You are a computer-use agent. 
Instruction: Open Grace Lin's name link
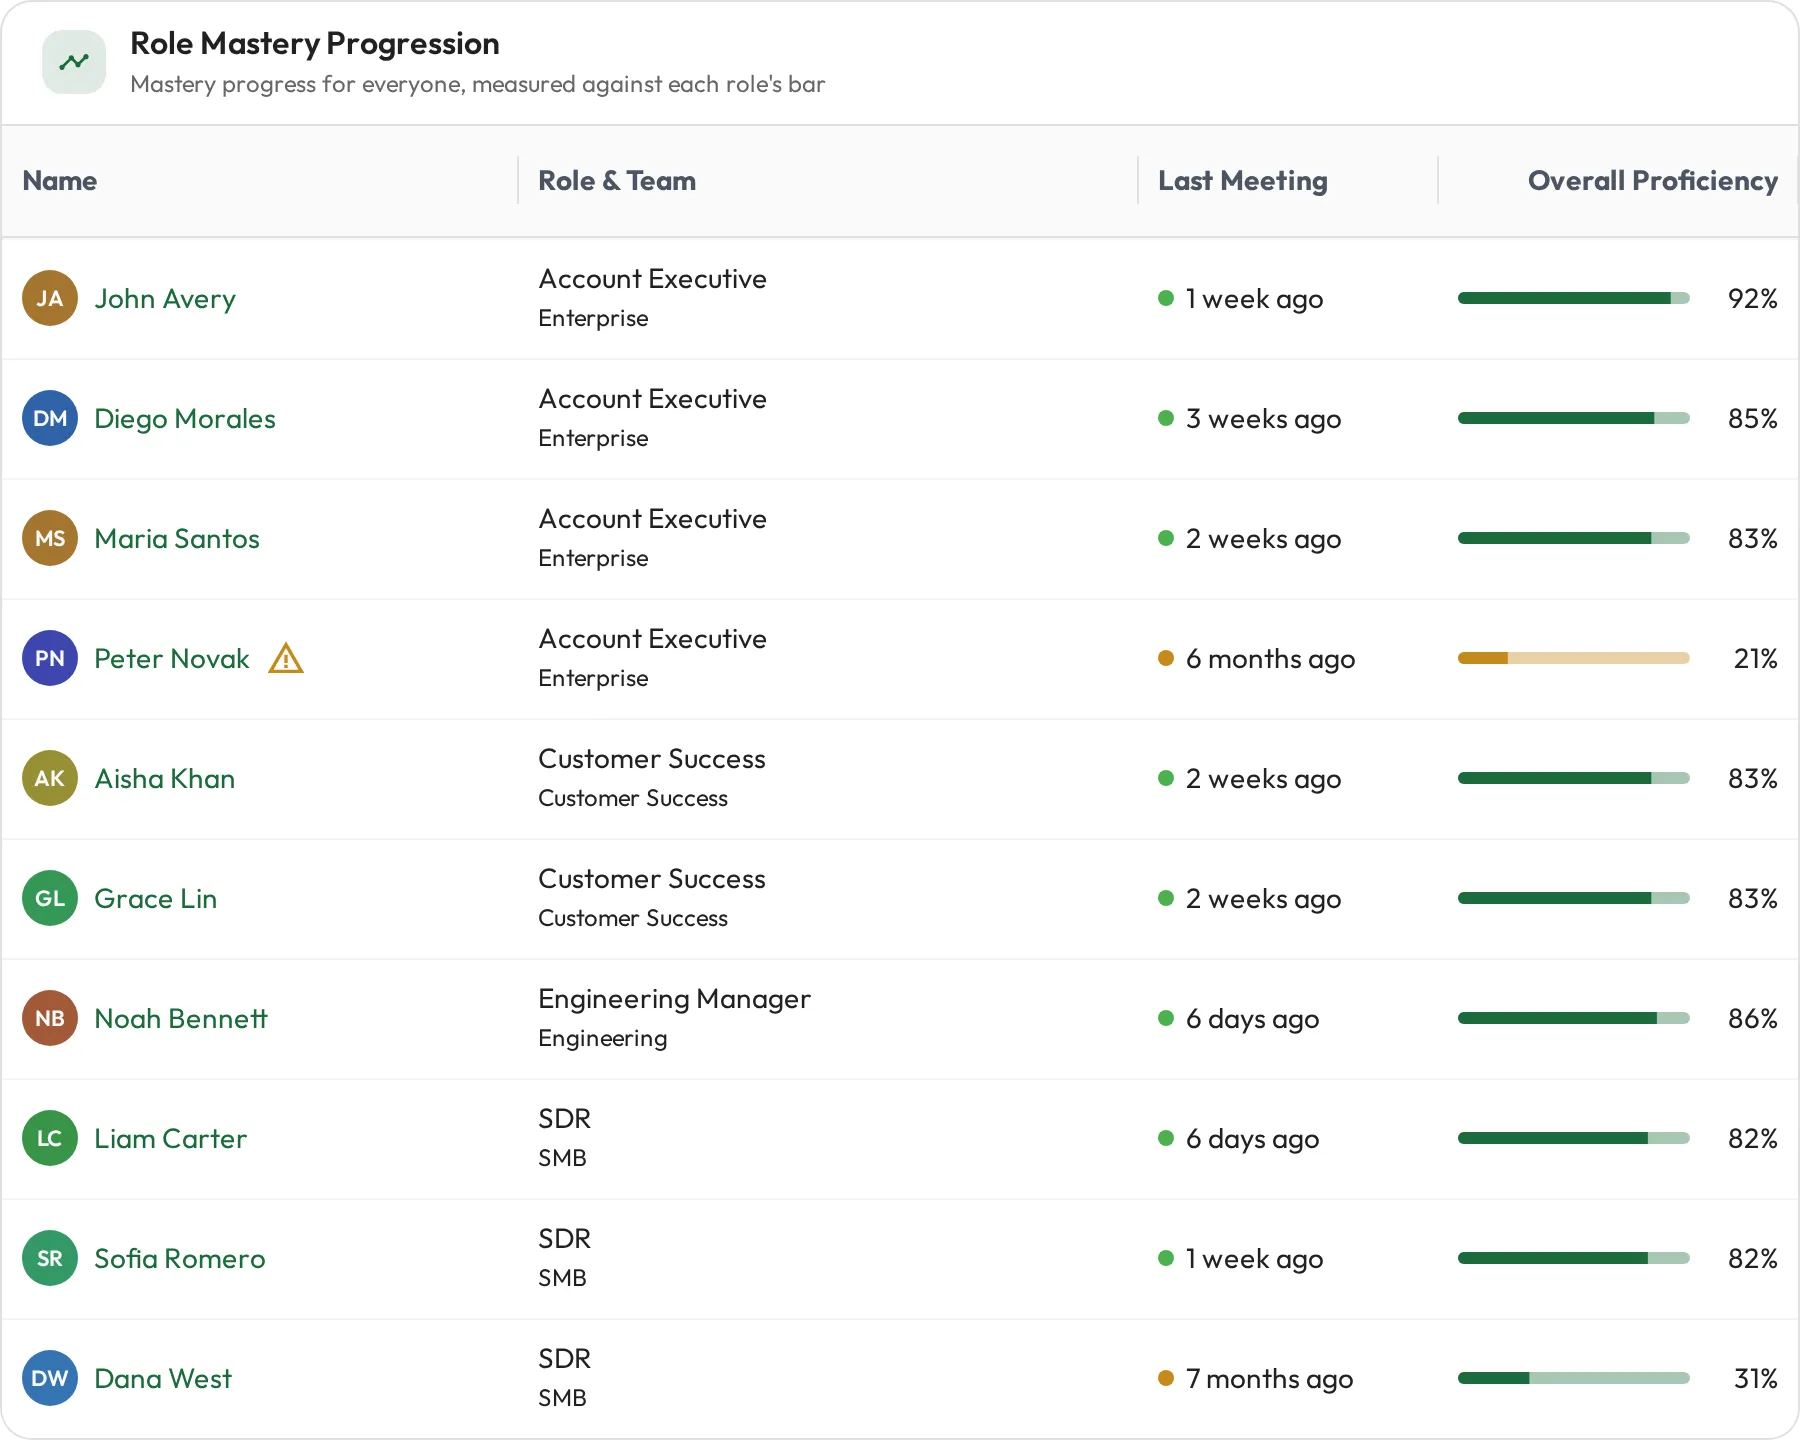156,898
